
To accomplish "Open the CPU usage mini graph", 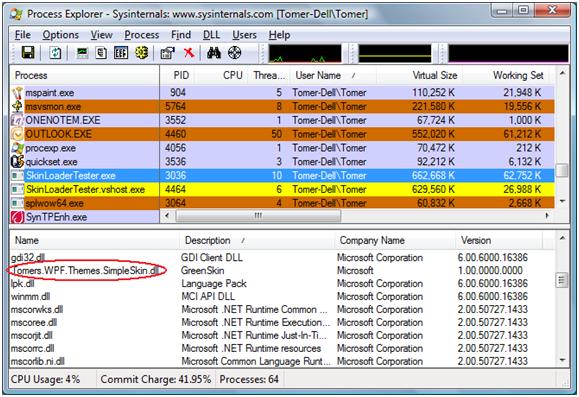I will coord(305,54).
